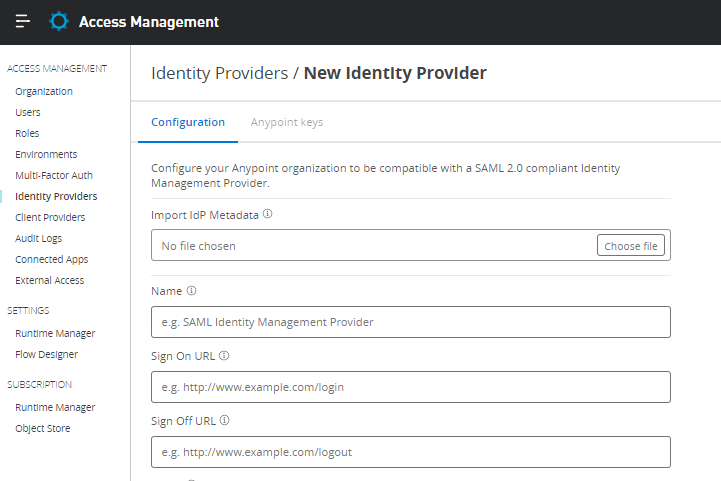The width and height of the screenshot is (721, 481).
Task: Switch to the Configuration tab
Action: click(188, 122)
